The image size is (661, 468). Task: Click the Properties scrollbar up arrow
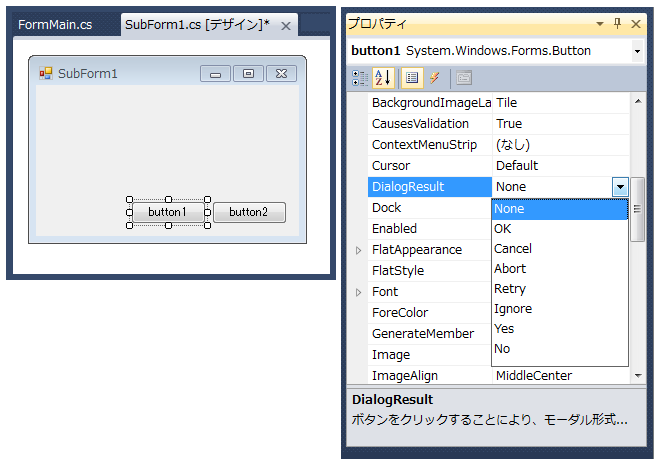click(x=638, y=101)
